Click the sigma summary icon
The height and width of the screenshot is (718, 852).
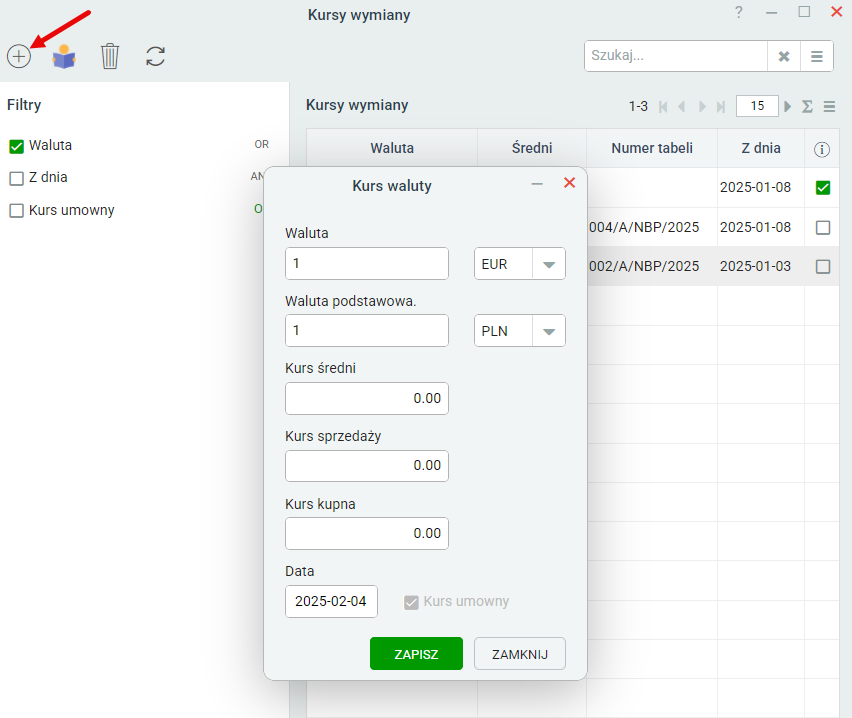(x=807, y=107)
